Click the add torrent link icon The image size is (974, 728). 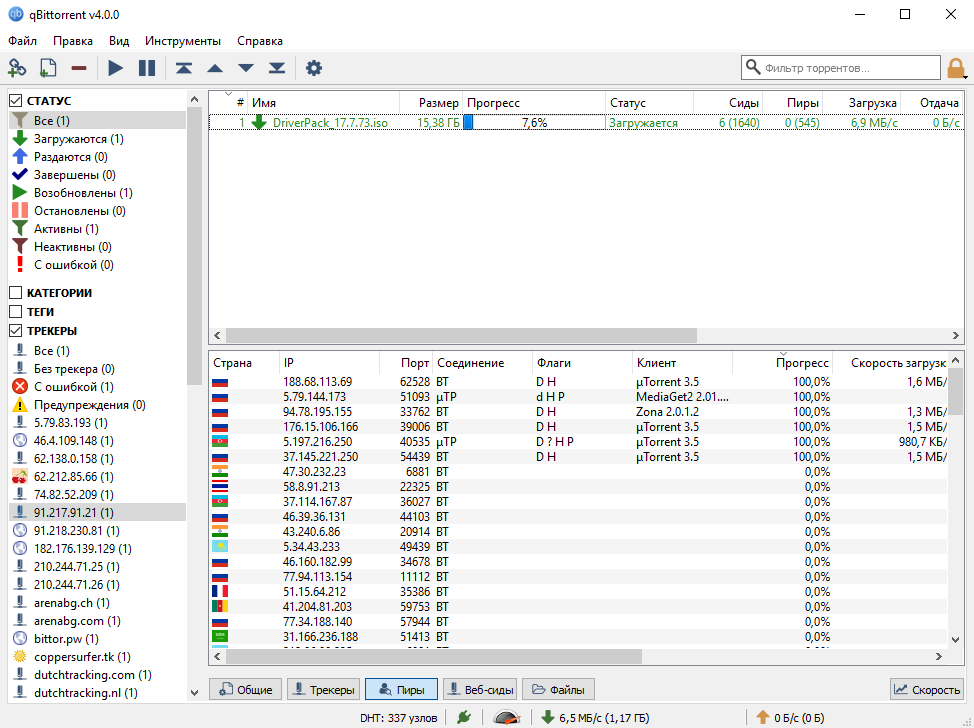pyautogui.click(x=17, y=68)
